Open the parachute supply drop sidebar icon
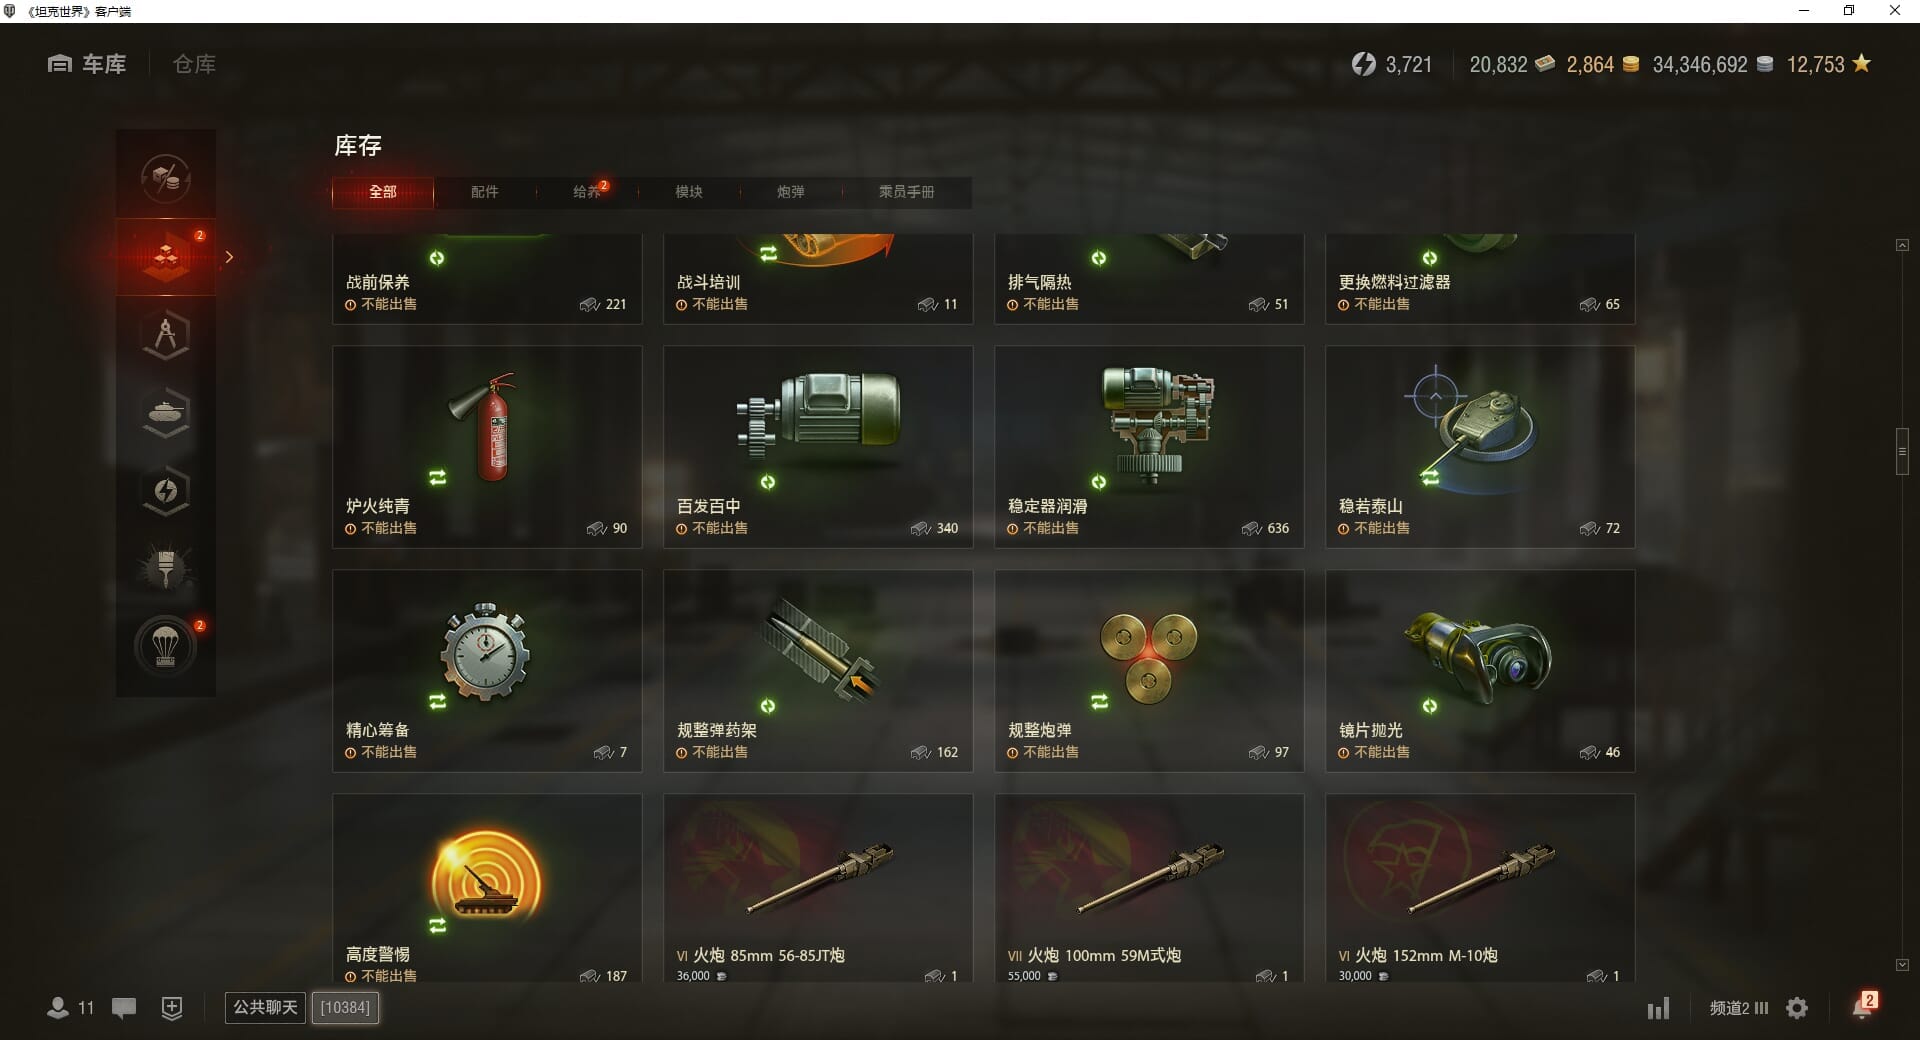 pos(166,647)
